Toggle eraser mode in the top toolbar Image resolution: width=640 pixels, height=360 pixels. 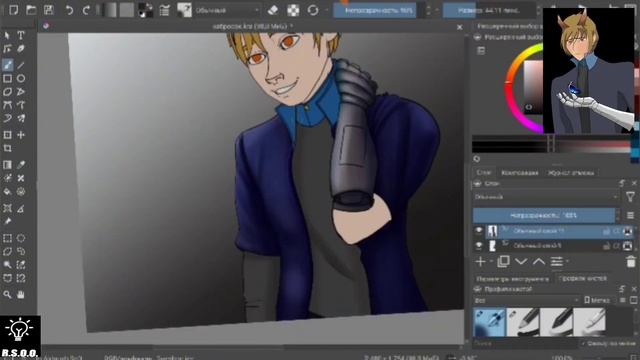click(x=273, y=10)
